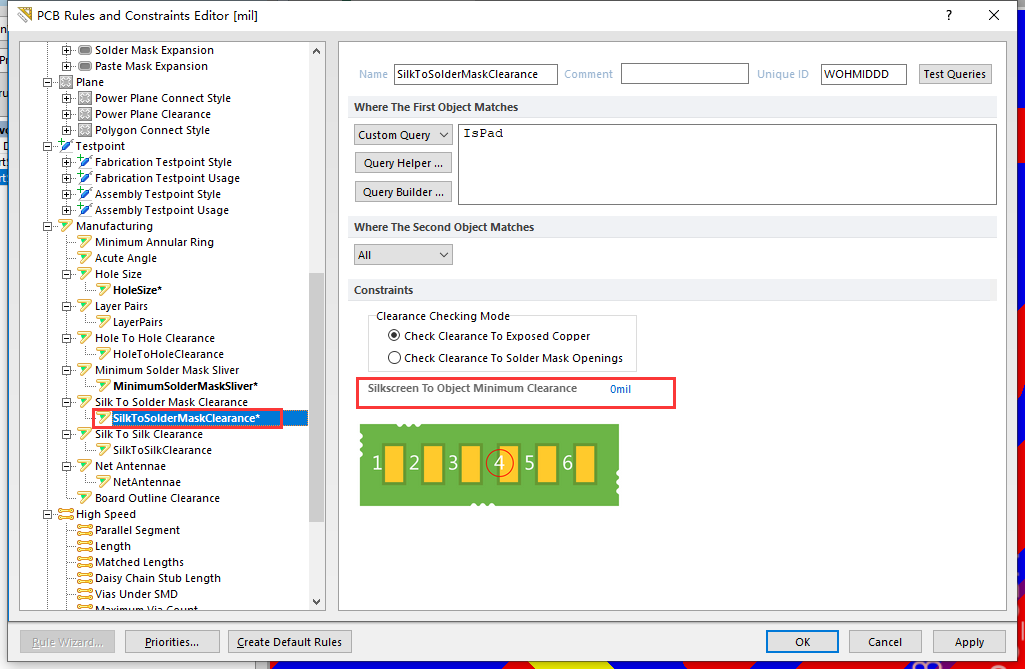Click the Silk To Silk Clearance icon
This screenshot has height=669, width=1025.
click(x=85, y=434)
